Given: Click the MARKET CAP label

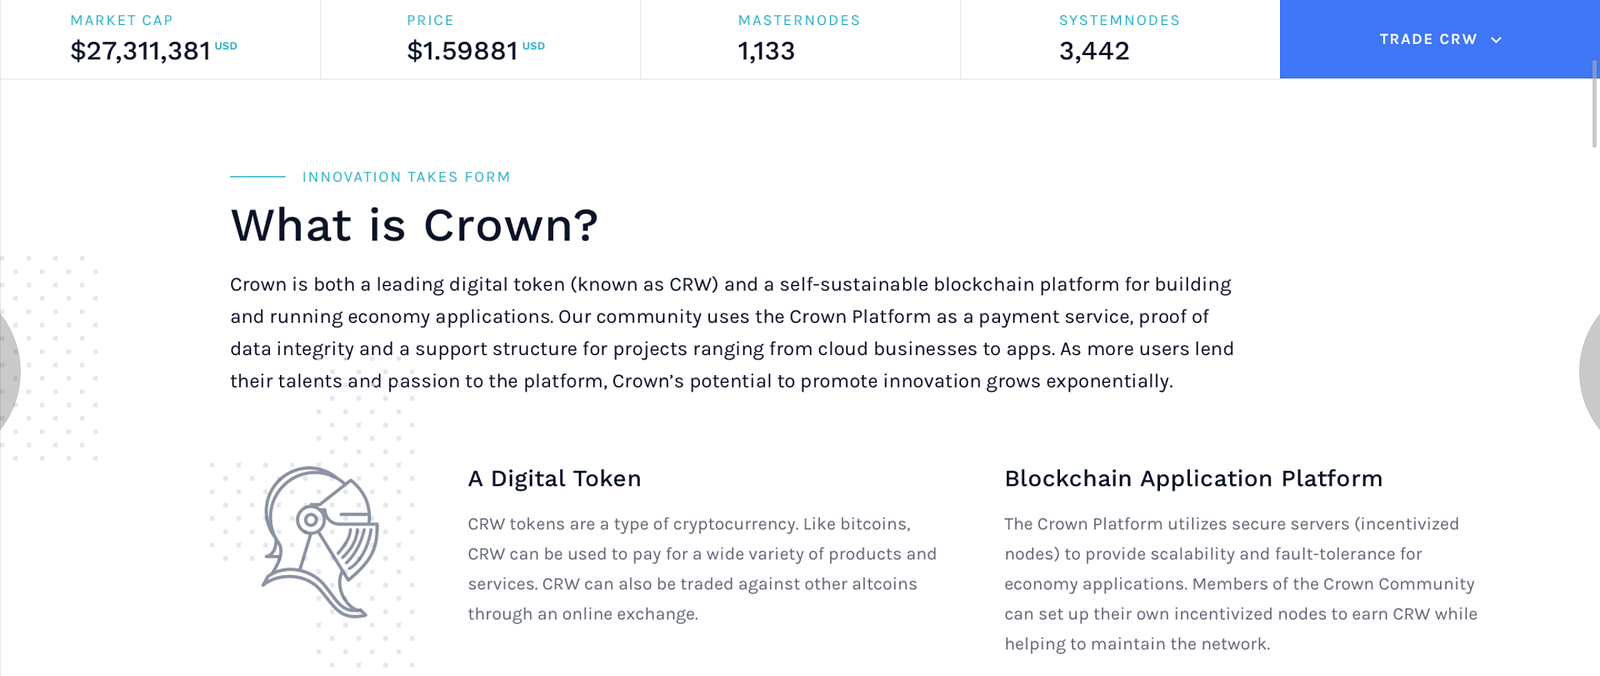Looking at the screenshot, I should [122, 20].
